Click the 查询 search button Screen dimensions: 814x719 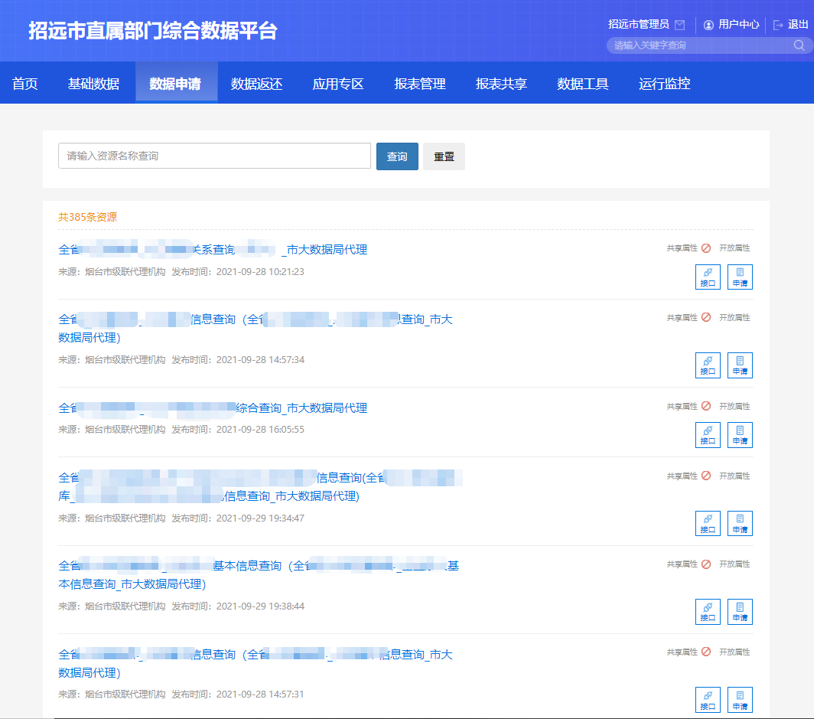(397, 156)
